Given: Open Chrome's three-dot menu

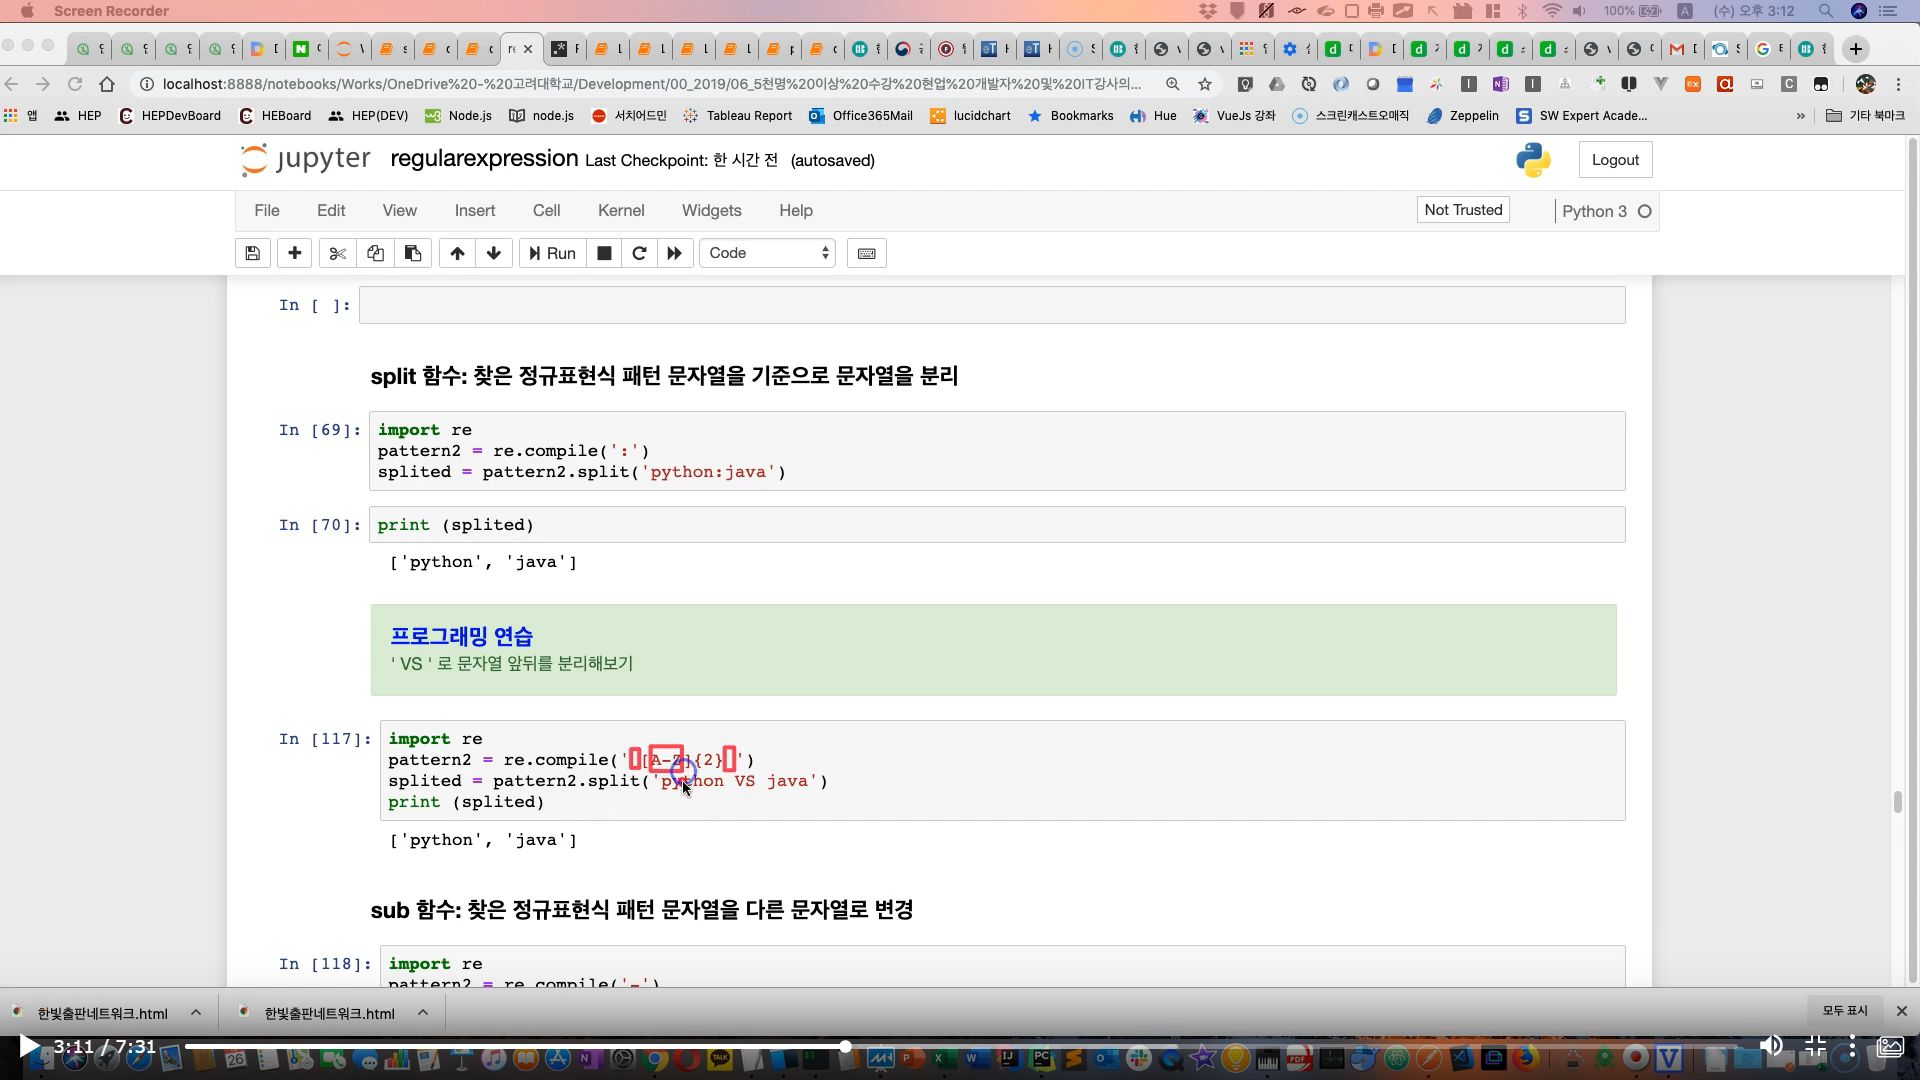Looking at the screenshot, I should pos(1898,84).
